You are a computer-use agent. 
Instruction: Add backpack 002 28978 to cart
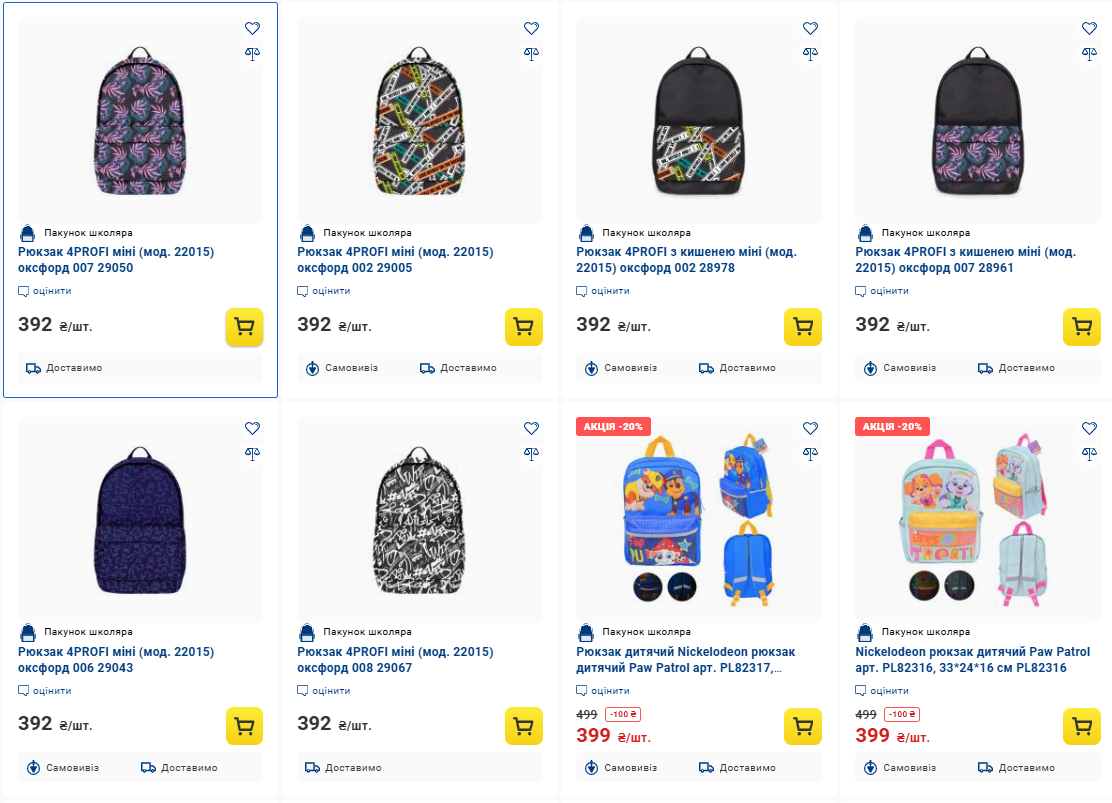click(802, 327)
